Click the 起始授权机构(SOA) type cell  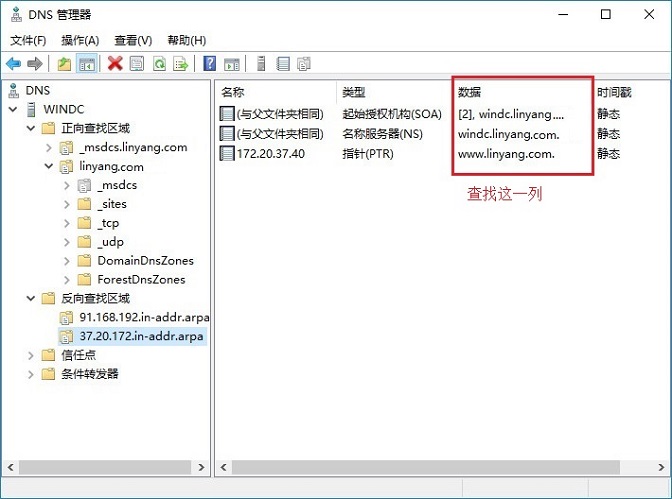tap(392, 114)
